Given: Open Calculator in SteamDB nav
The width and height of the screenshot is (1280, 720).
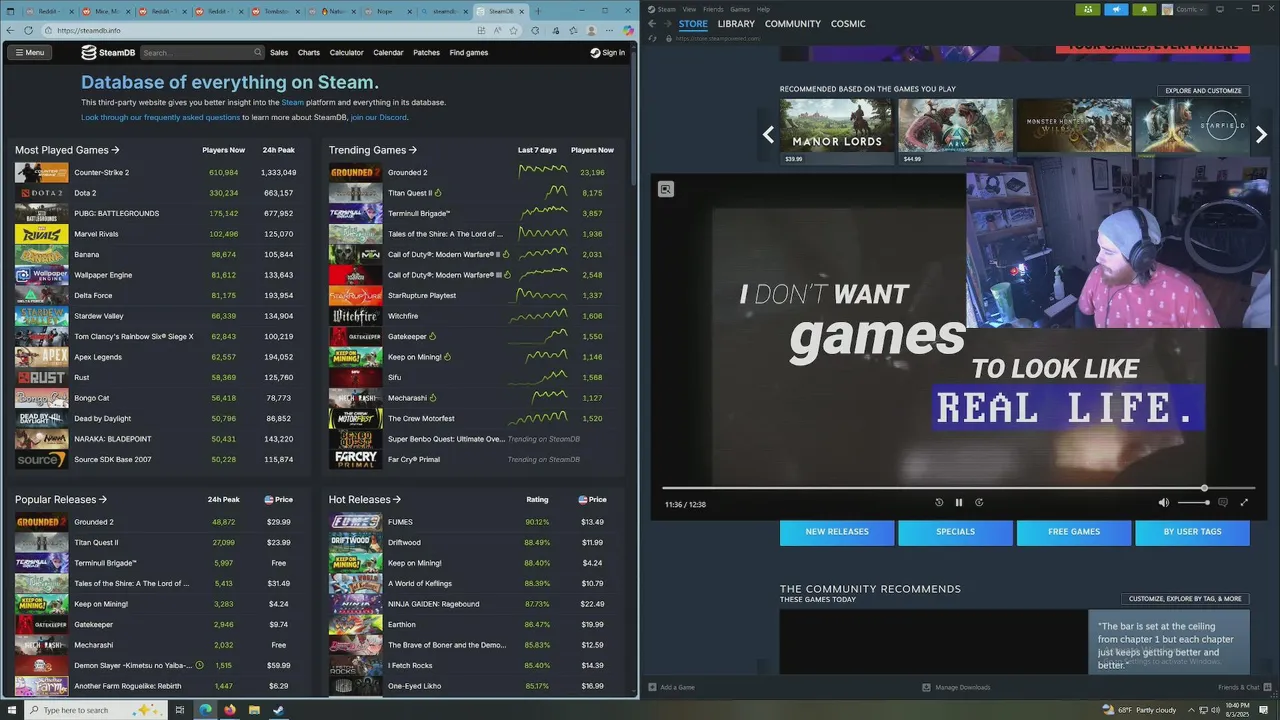Looking at the screenshot, I should (x=347, y=52).
